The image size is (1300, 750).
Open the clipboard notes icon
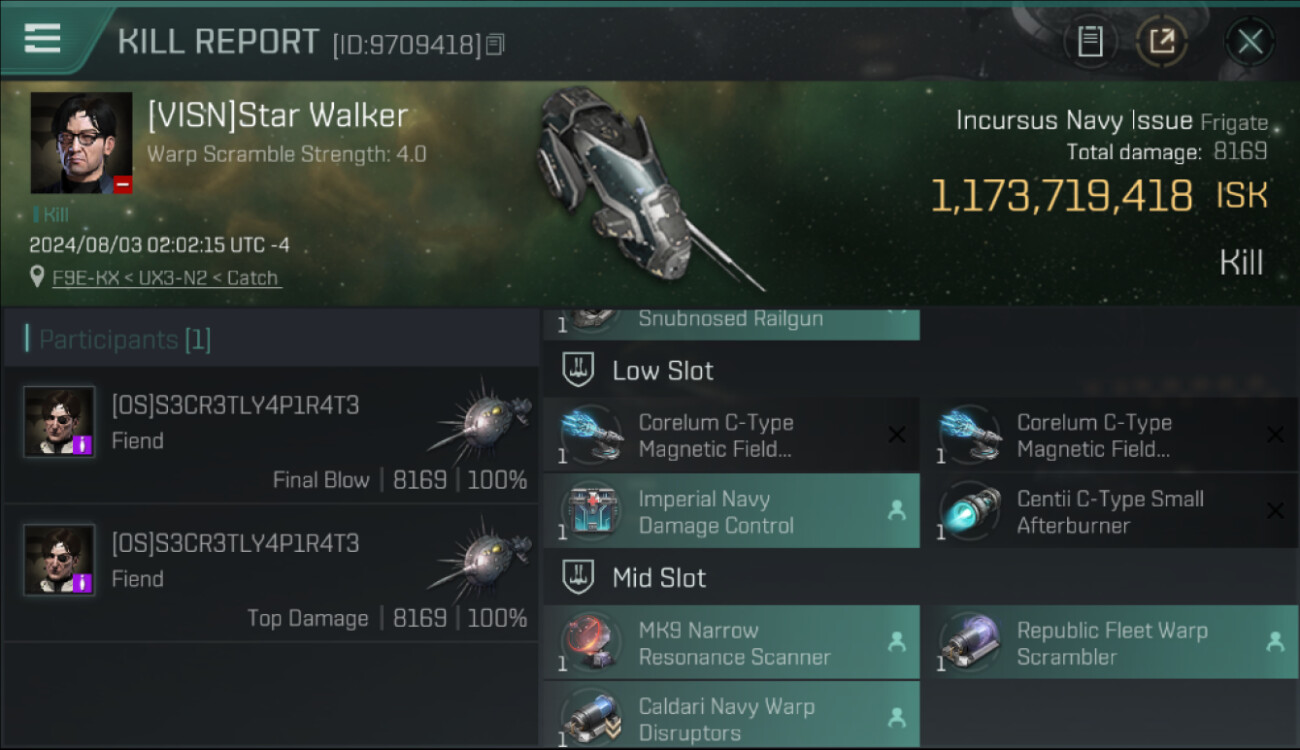pos(1090,42)
